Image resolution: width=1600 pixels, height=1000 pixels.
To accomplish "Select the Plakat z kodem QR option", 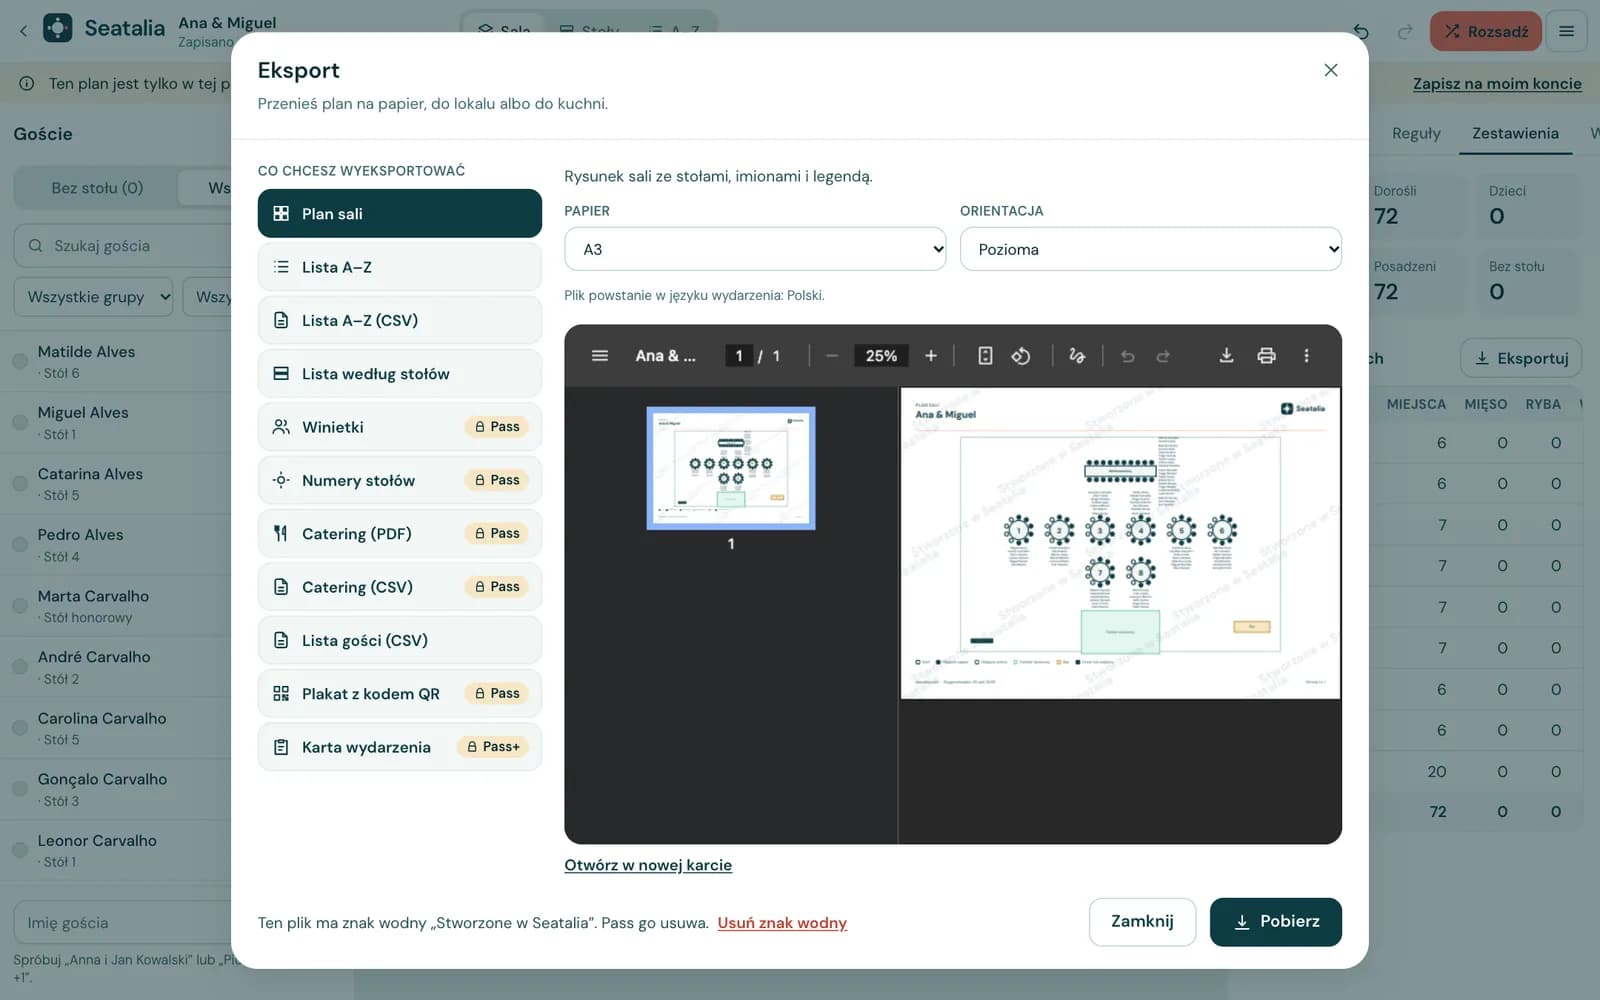I will [x=400, y=693].
